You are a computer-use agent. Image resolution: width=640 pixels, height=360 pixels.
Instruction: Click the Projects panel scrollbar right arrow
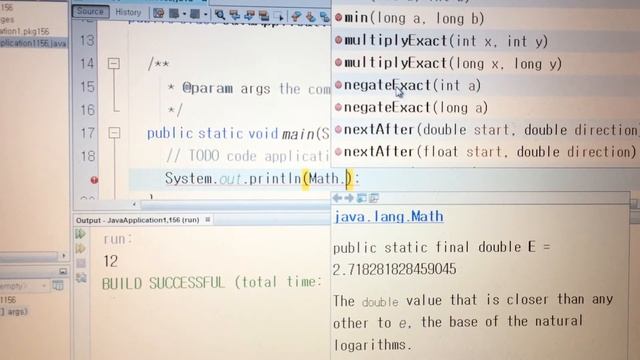tap(64, 256)
